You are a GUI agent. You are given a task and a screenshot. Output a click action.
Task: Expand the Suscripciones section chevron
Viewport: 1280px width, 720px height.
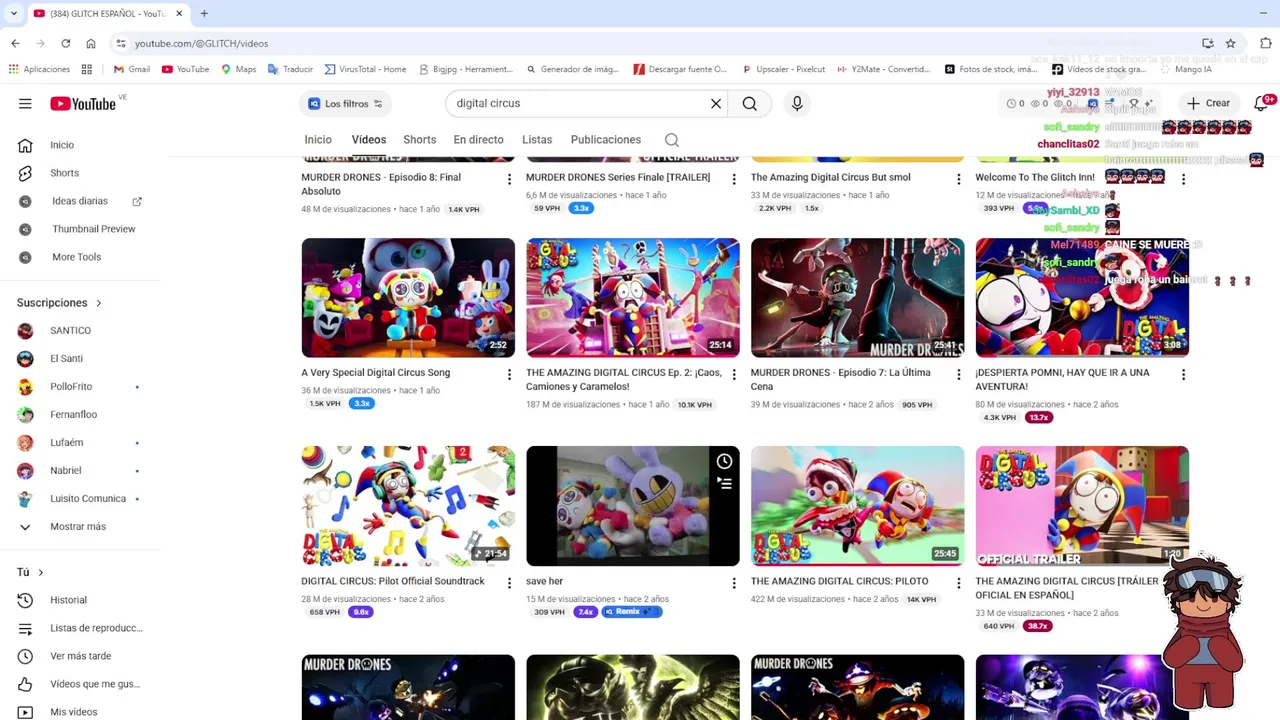(x=98, y=303)
